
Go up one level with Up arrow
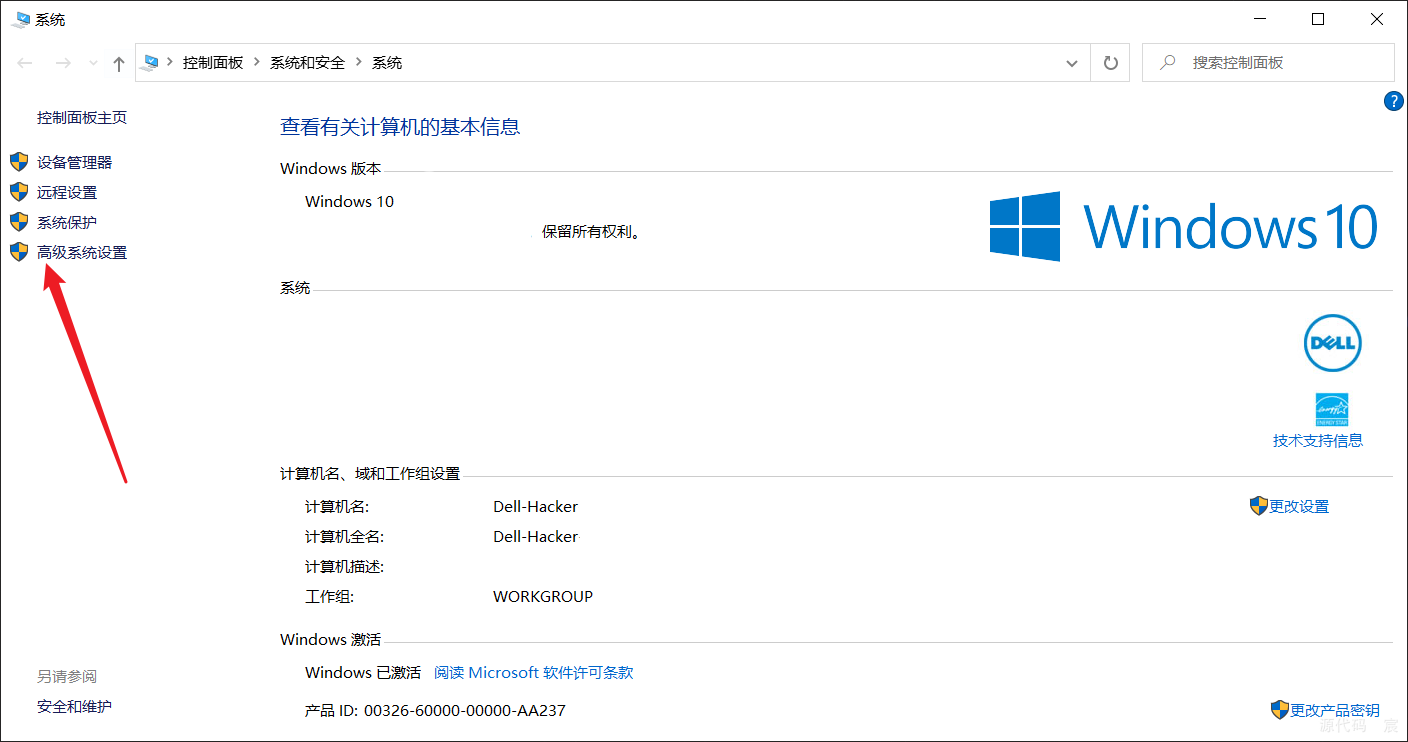(119, 63)
